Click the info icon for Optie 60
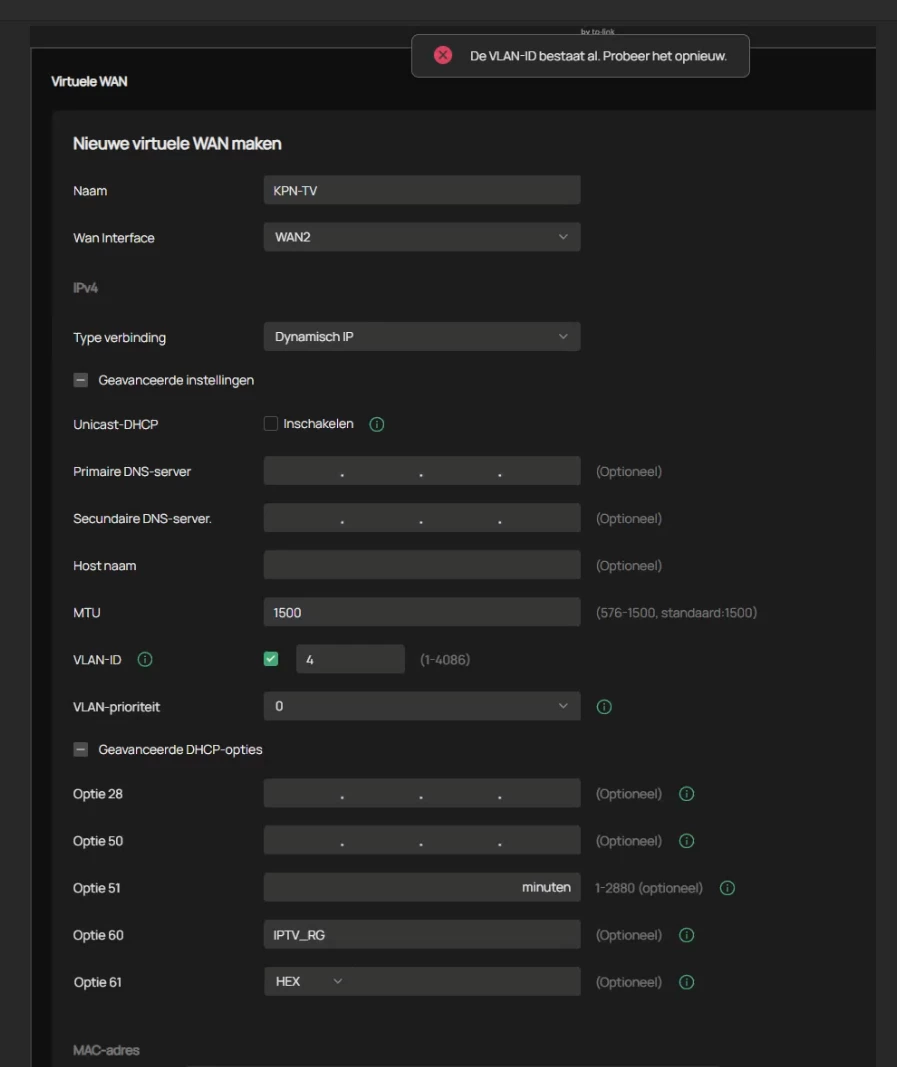 686,935
